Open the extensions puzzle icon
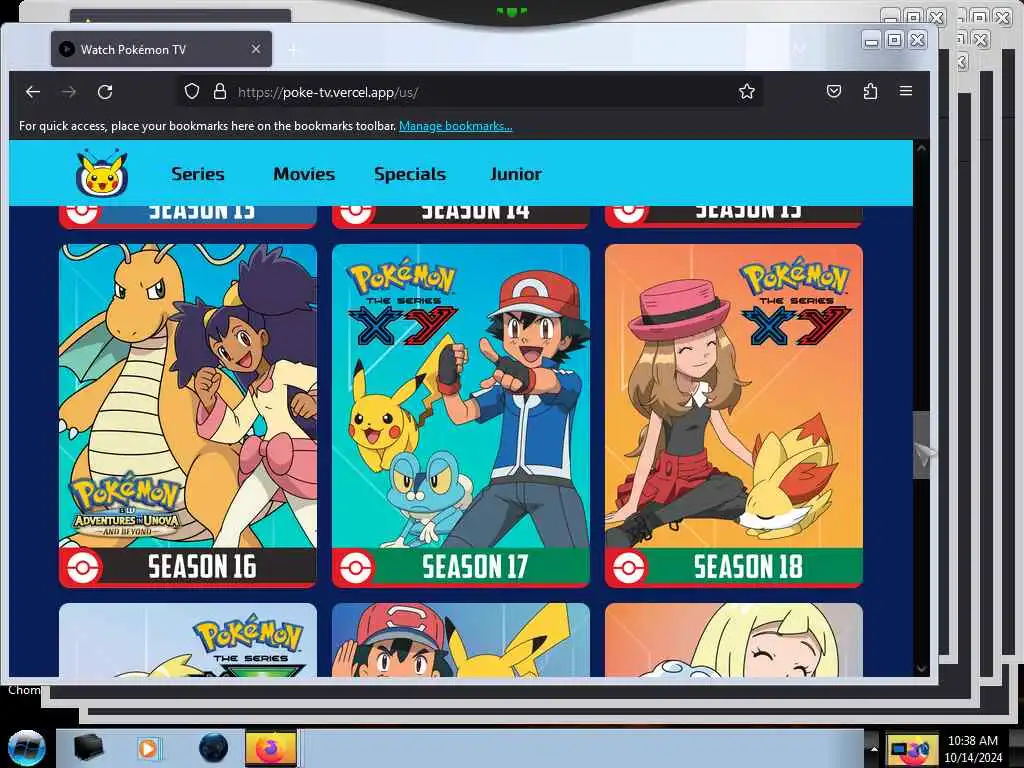Viewport: 1024px width, 768px height. coord(870,91)
